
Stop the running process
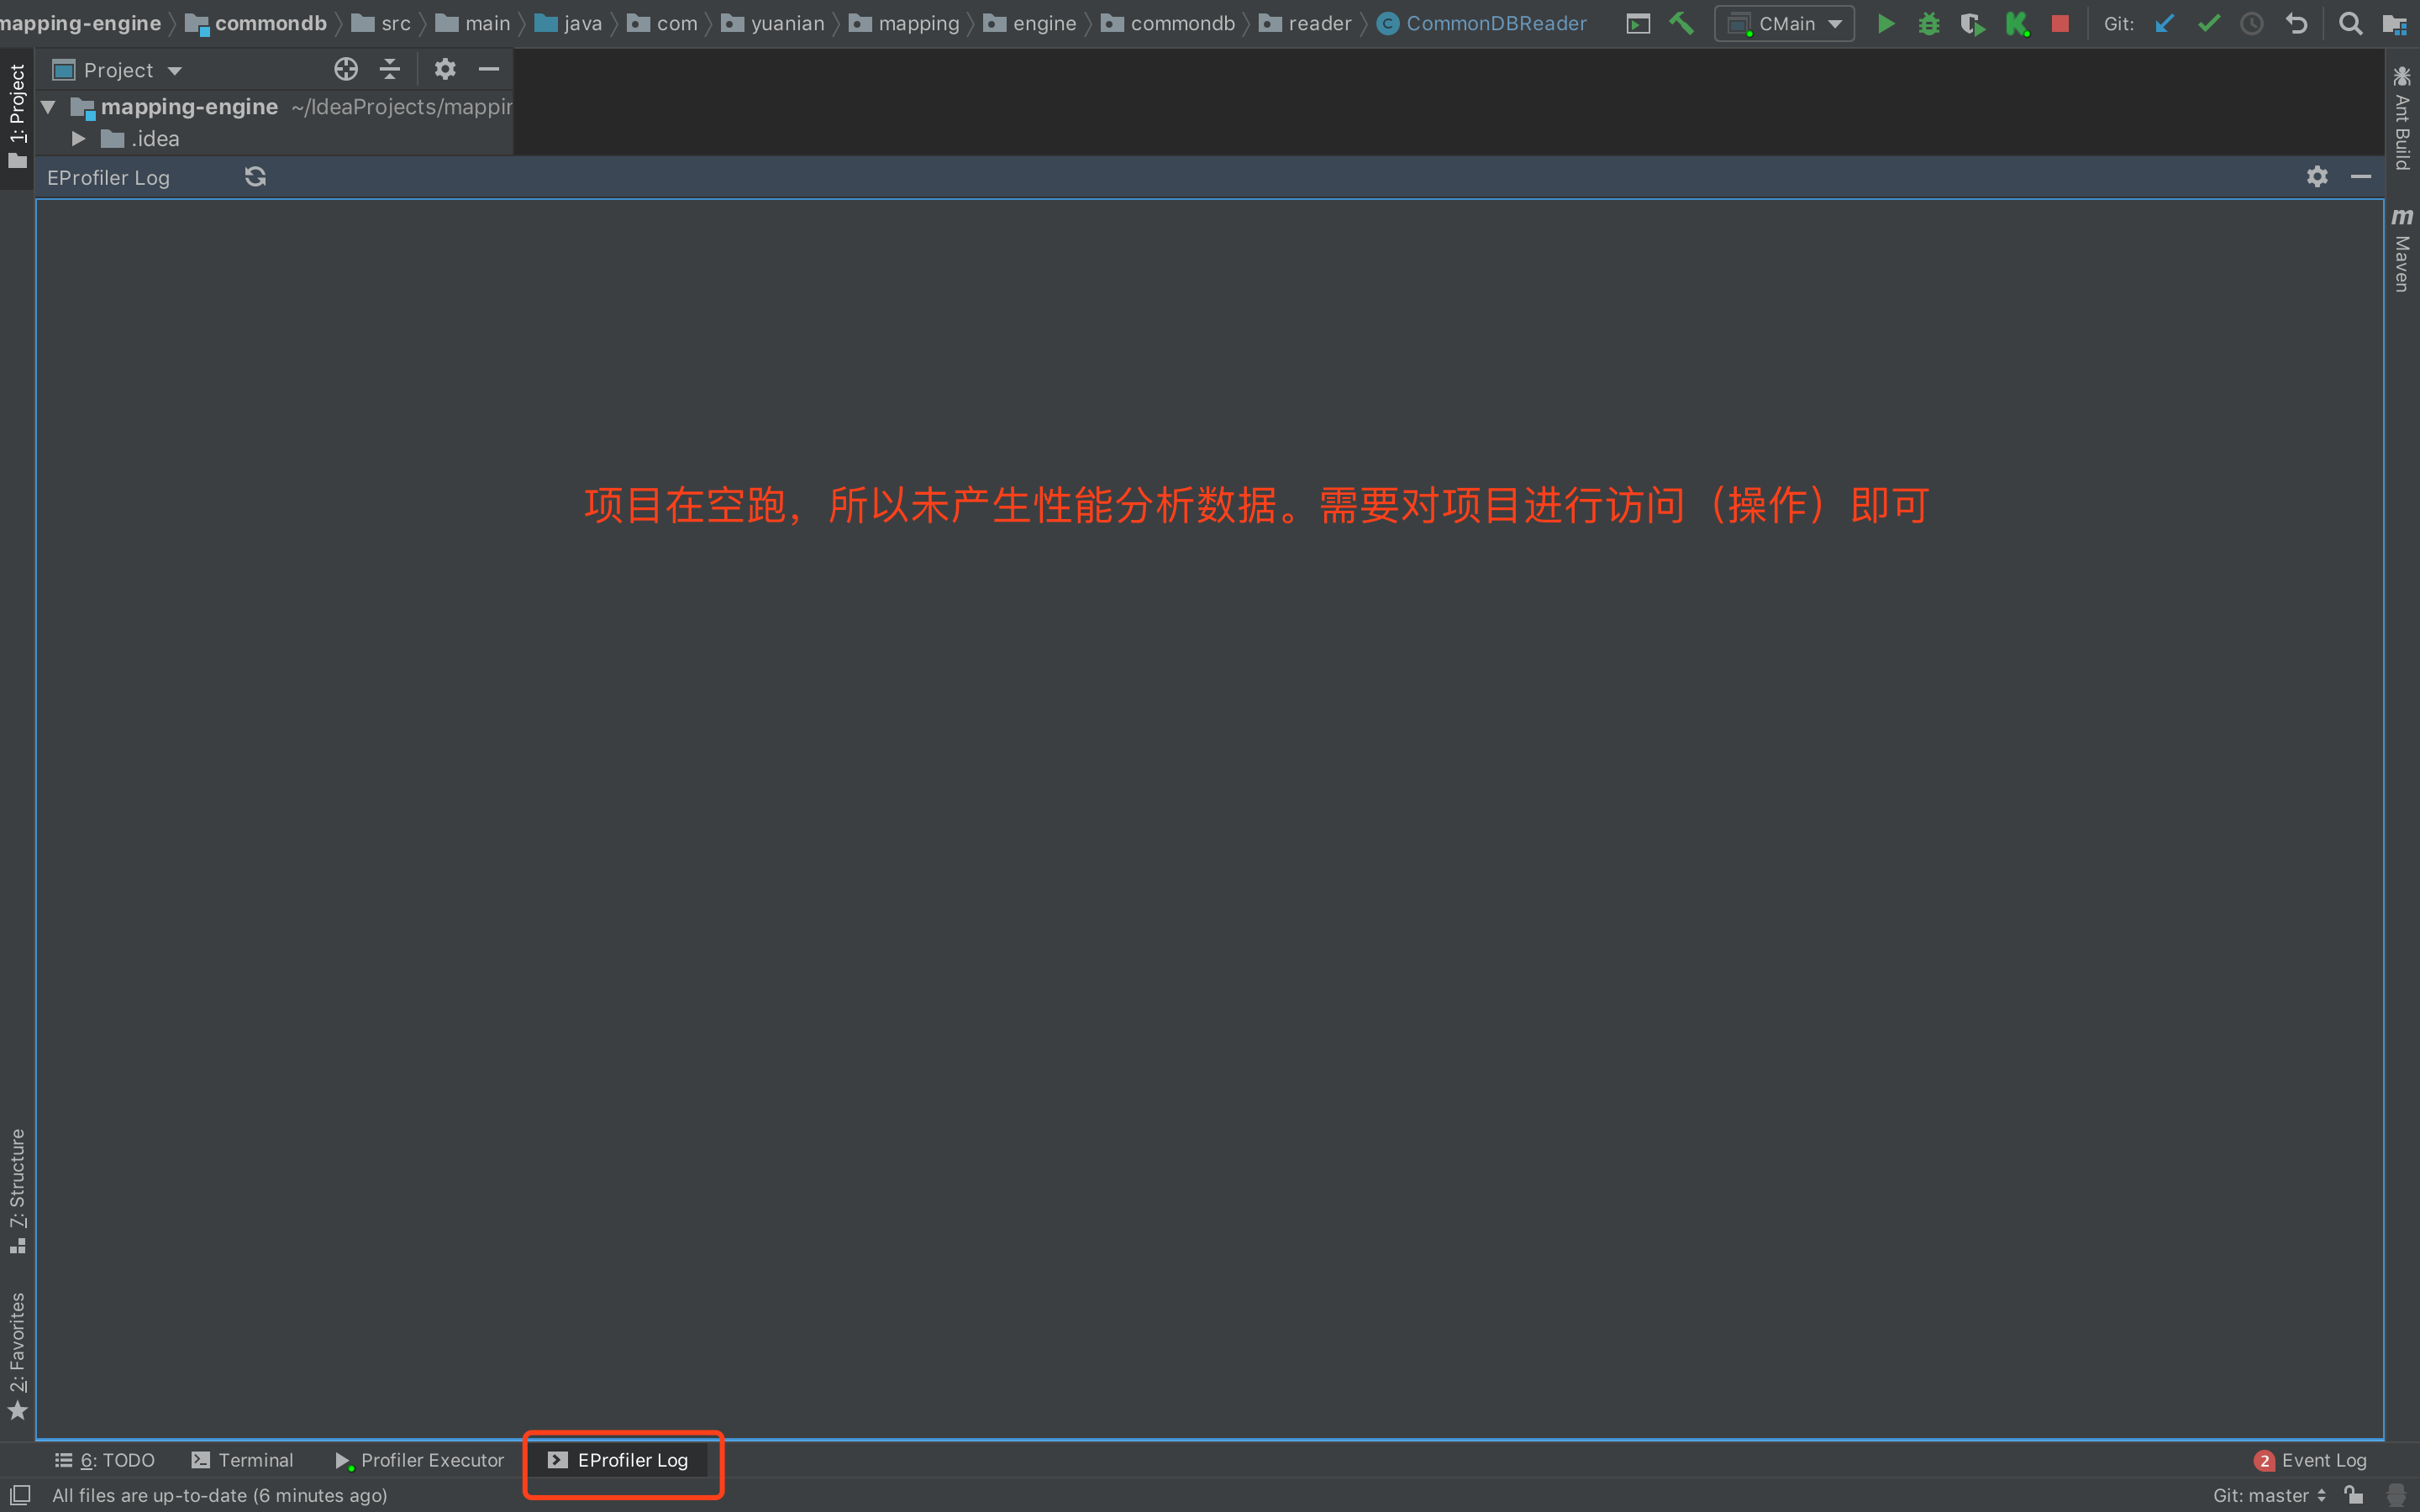(x=2060, y=24)
